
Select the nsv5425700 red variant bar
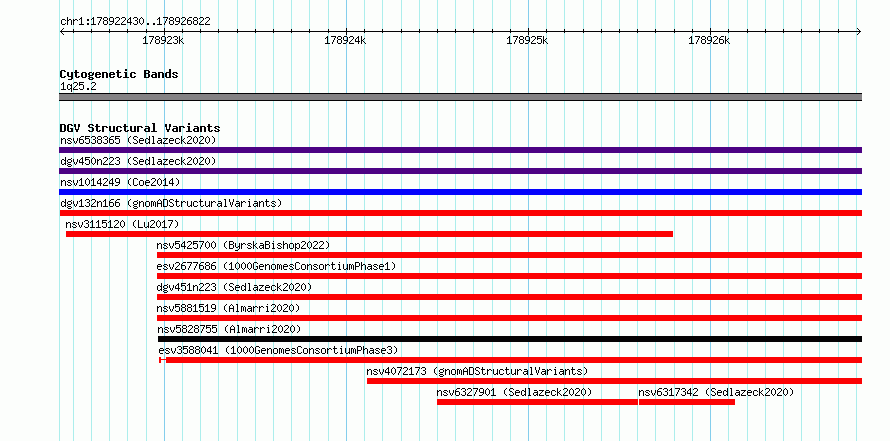tap(510, 255)
